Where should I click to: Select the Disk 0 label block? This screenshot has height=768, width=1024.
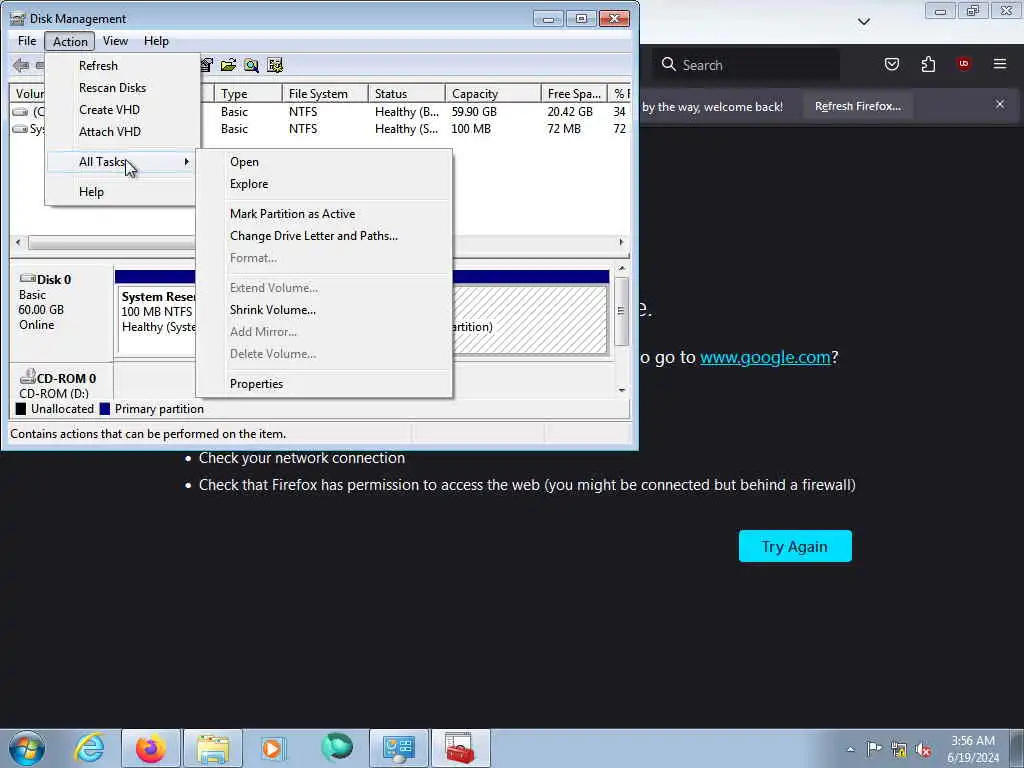point(61,311)
